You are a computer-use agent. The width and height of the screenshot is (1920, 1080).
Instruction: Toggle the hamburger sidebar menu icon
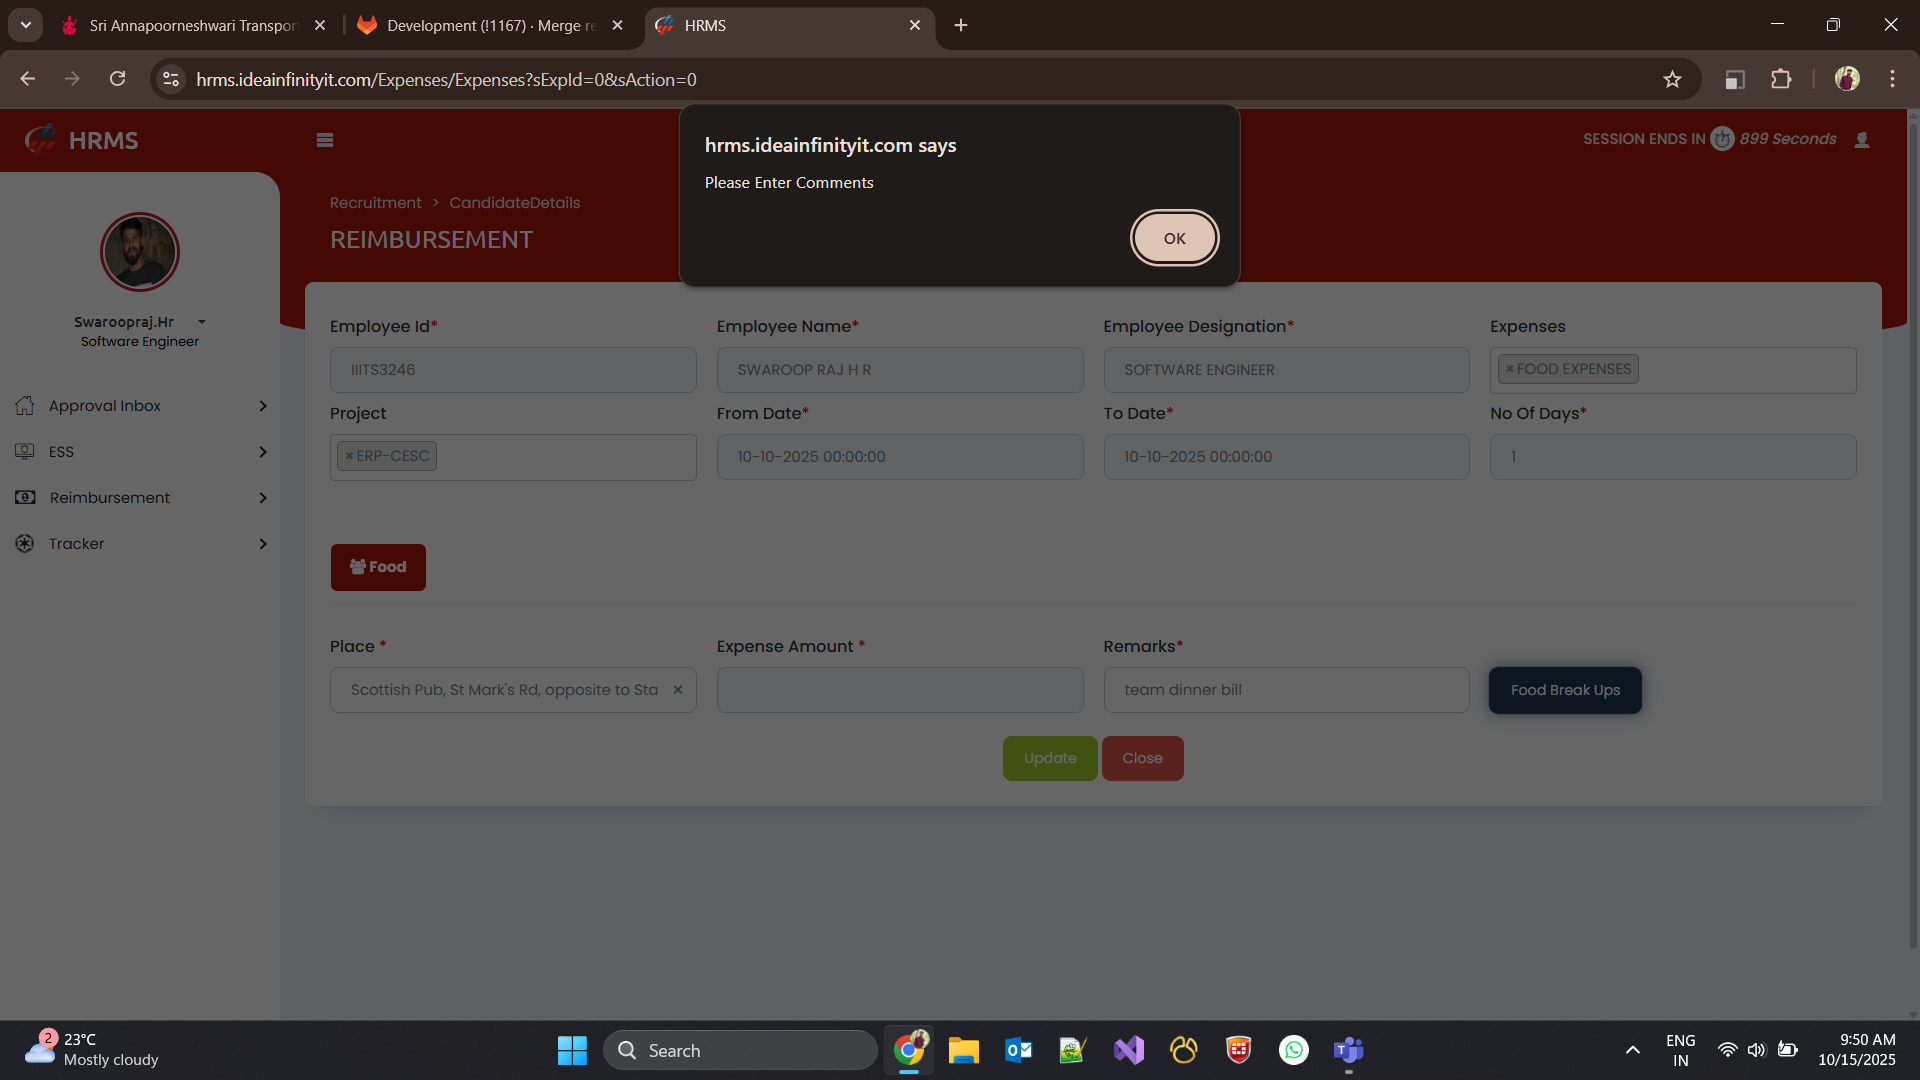(x=325, y=140)
